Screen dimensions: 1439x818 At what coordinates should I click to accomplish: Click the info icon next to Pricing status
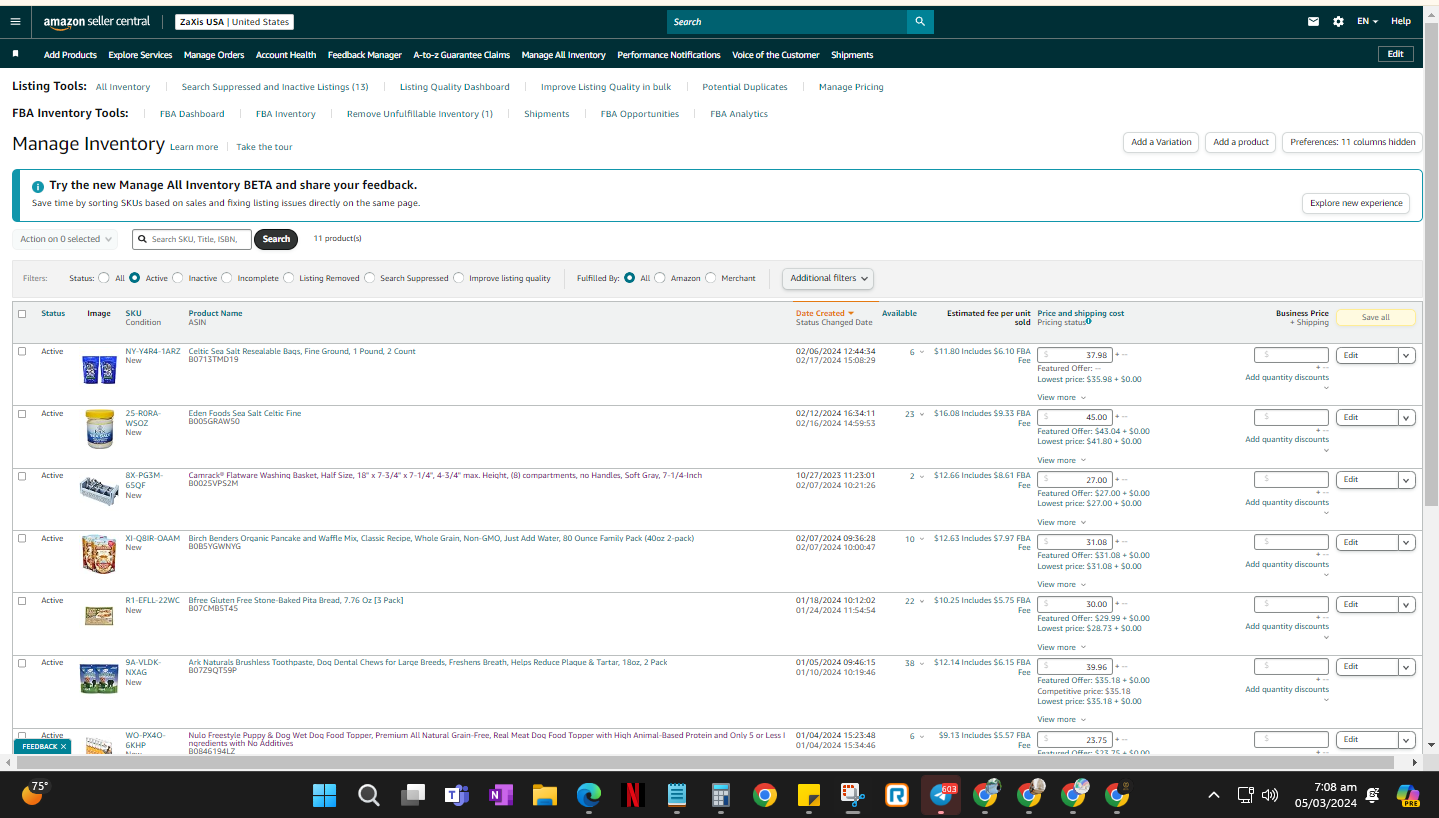pos(1089,321)
